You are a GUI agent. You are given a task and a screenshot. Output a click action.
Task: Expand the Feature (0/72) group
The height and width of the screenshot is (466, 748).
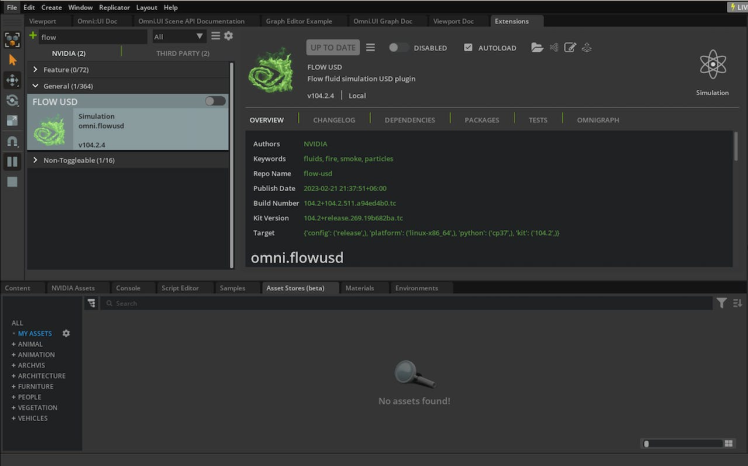coord(36,69)
